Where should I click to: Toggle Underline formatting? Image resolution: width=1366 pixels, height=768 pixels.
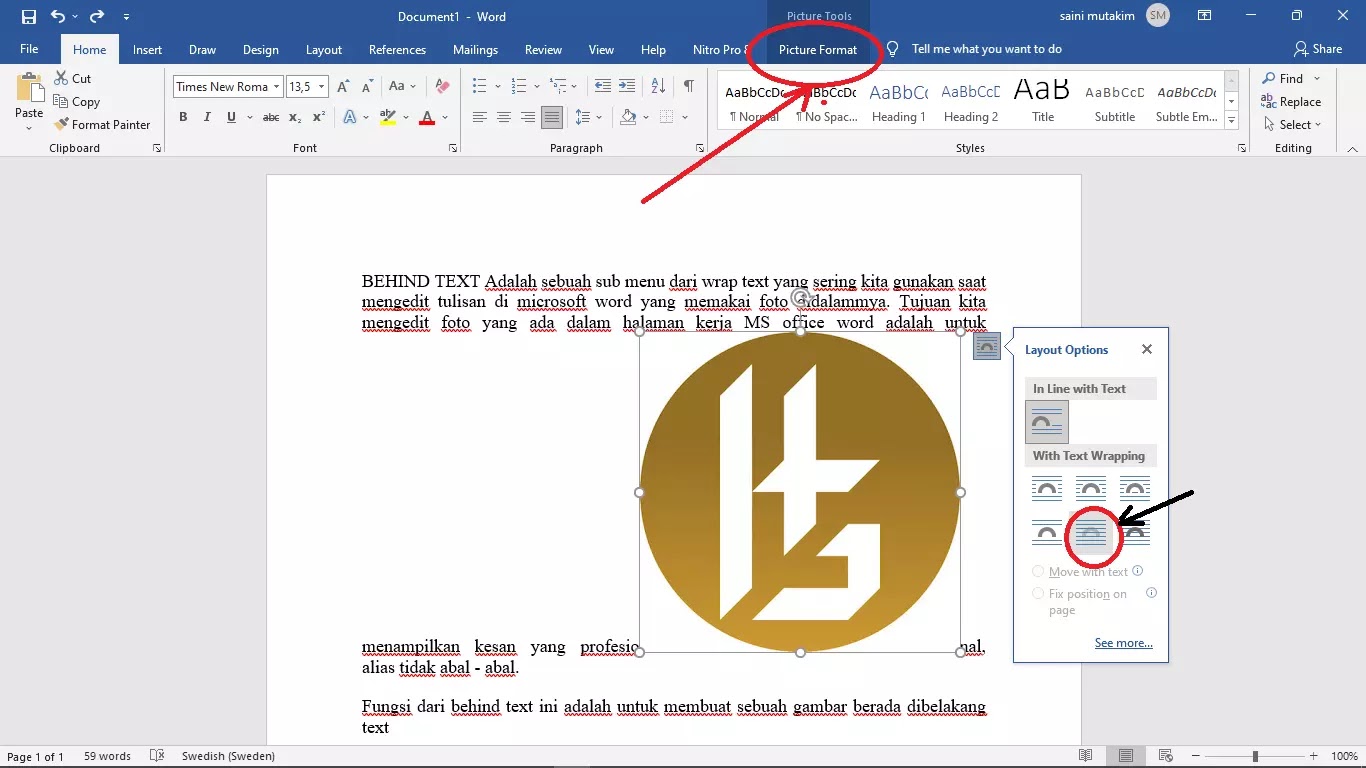pos(231,117)
